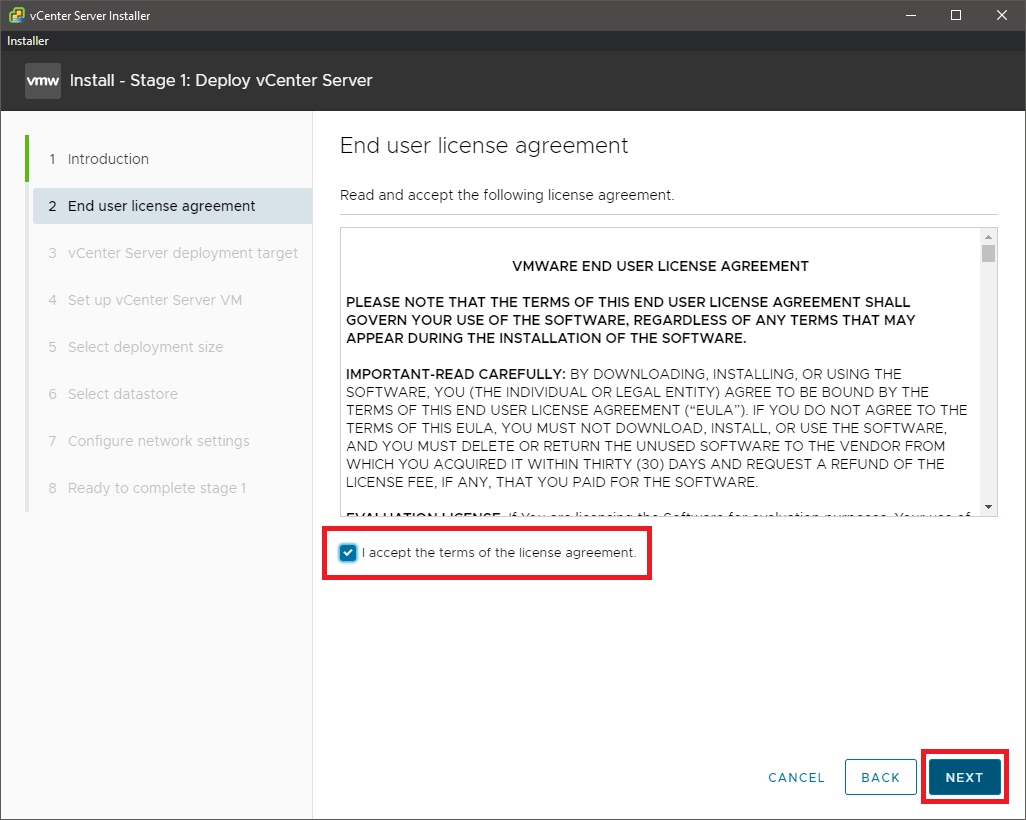Screen dimensions: 1026x820
Task: Open Configure network settings step
Action: [158, 441]
